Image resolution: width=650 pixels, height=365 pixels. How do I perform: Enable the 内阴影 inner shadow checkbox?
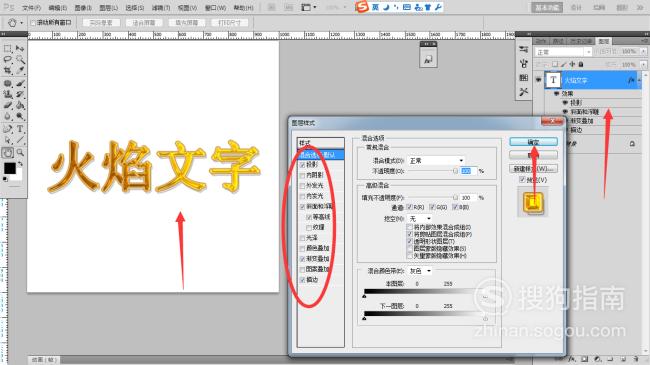coord(303,175)
